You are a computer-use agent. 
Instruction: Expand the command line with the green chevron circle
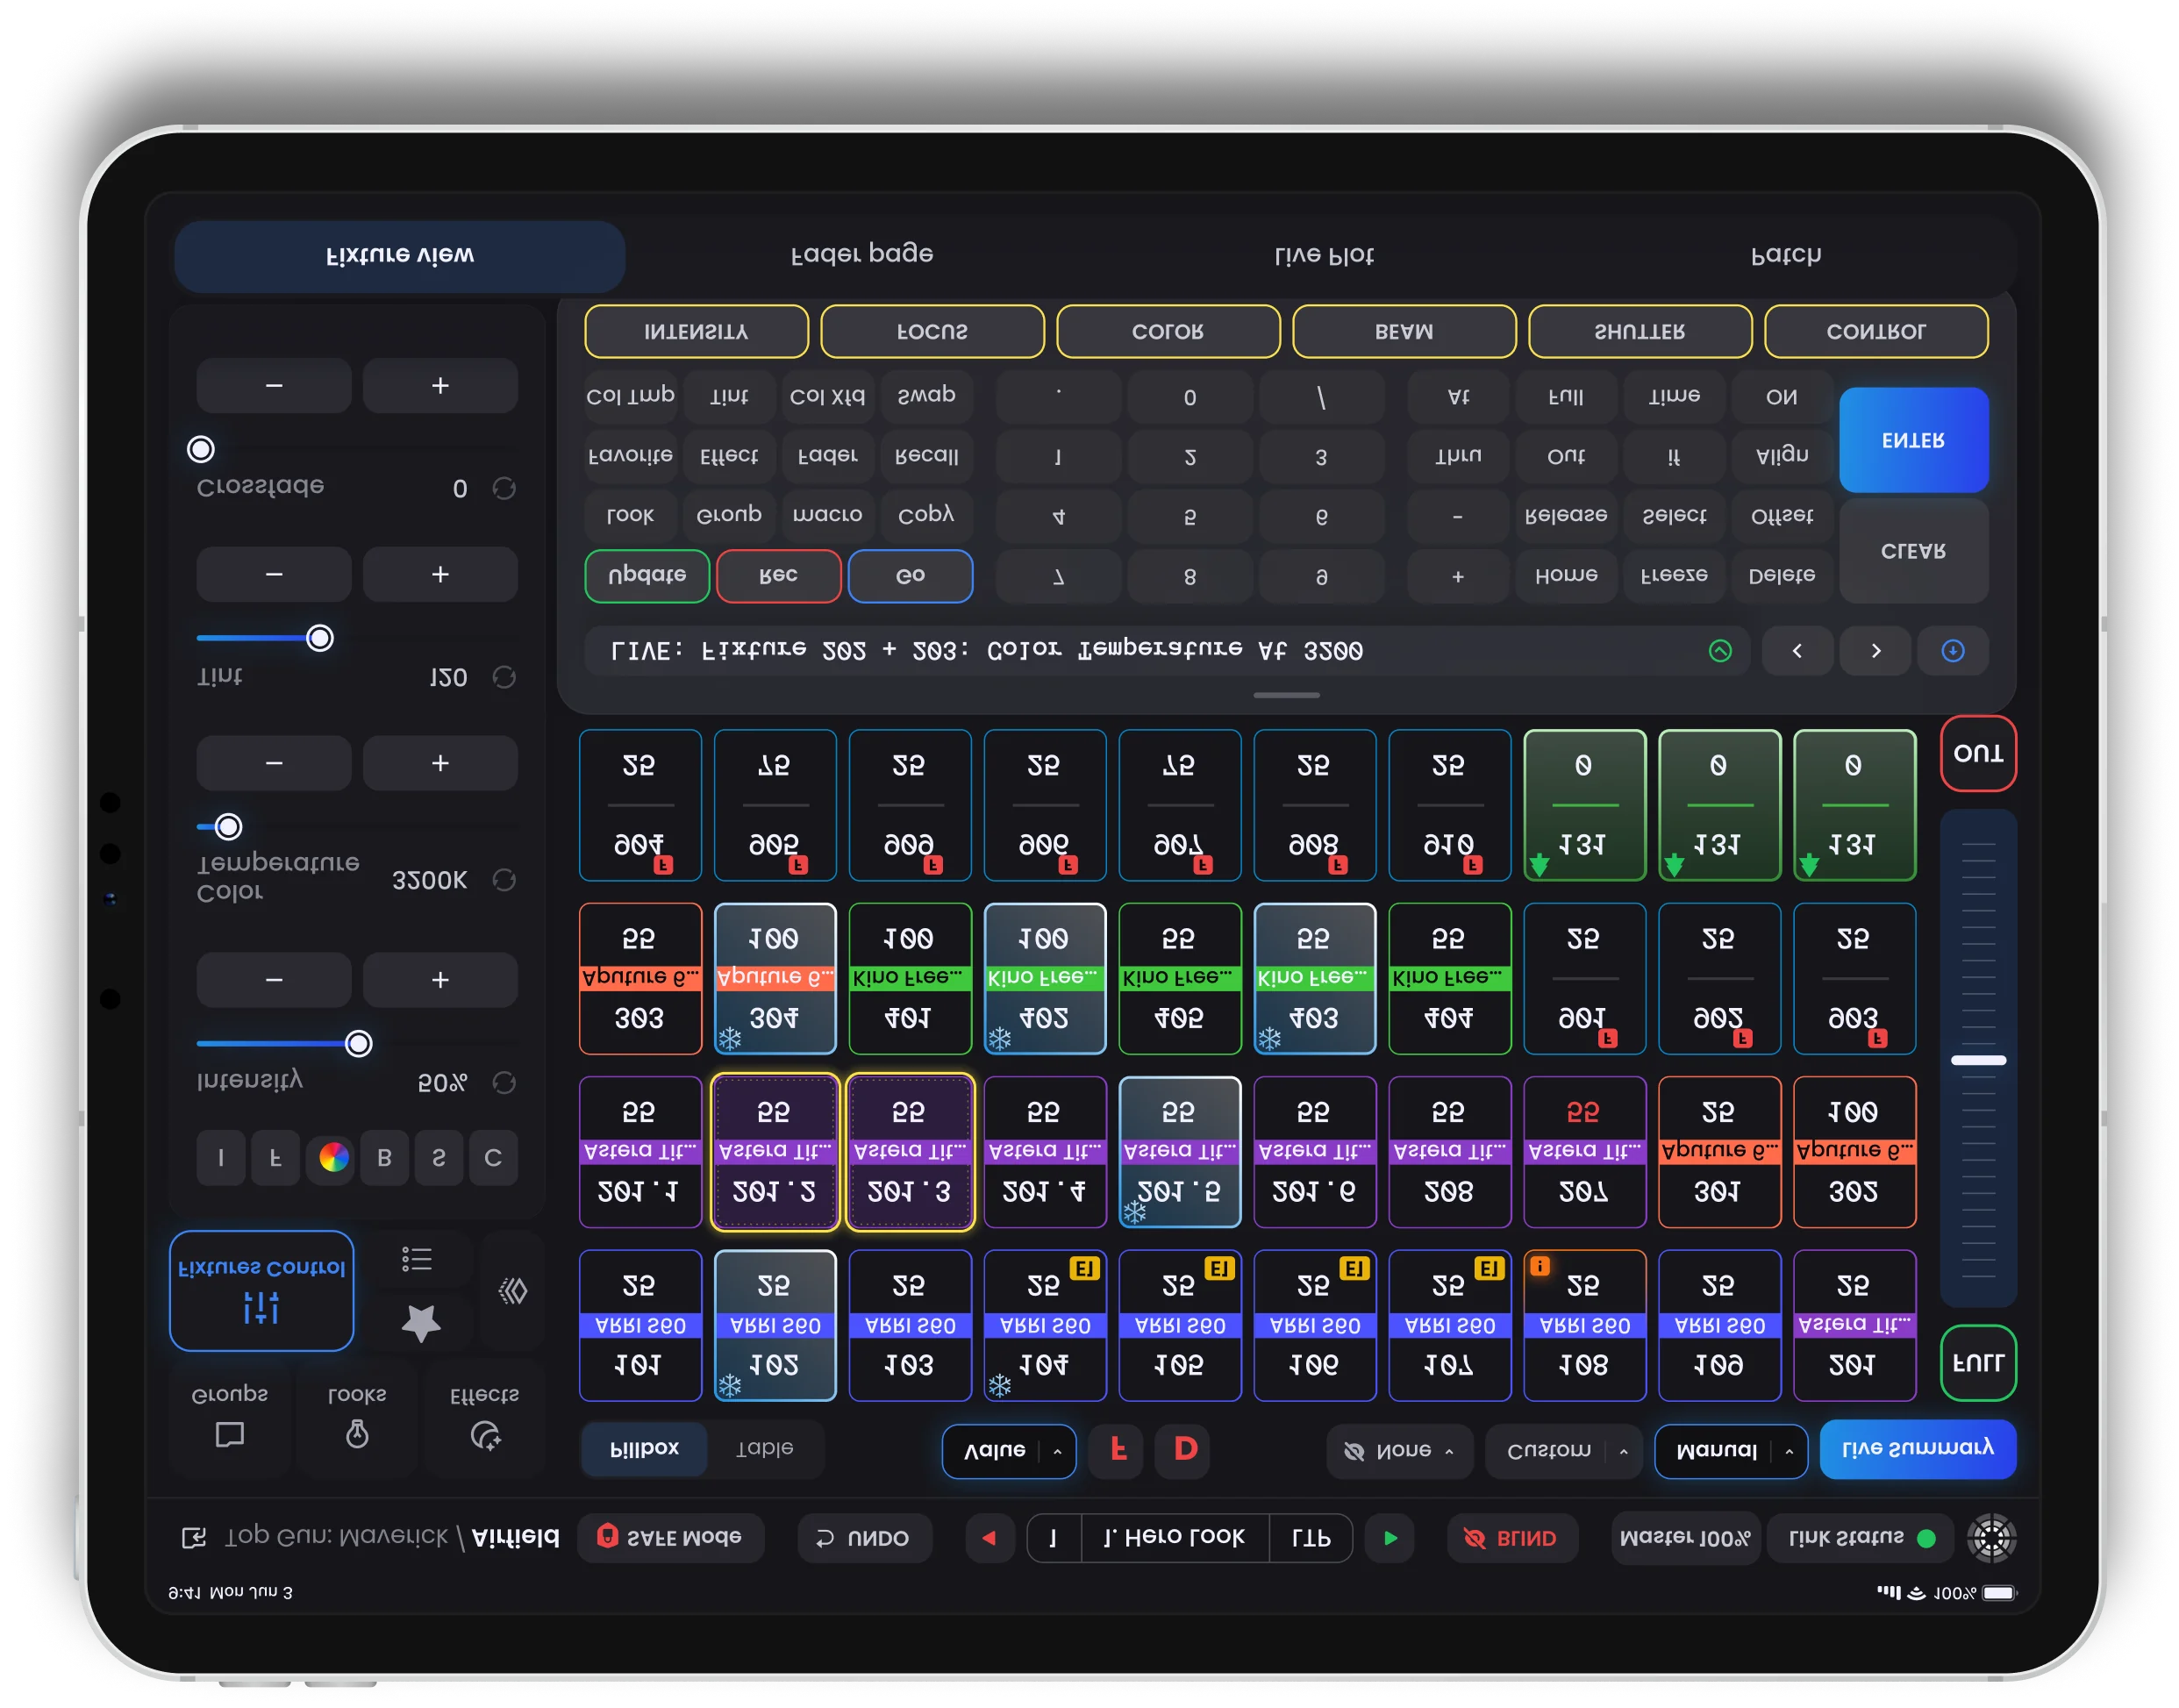1720,651
